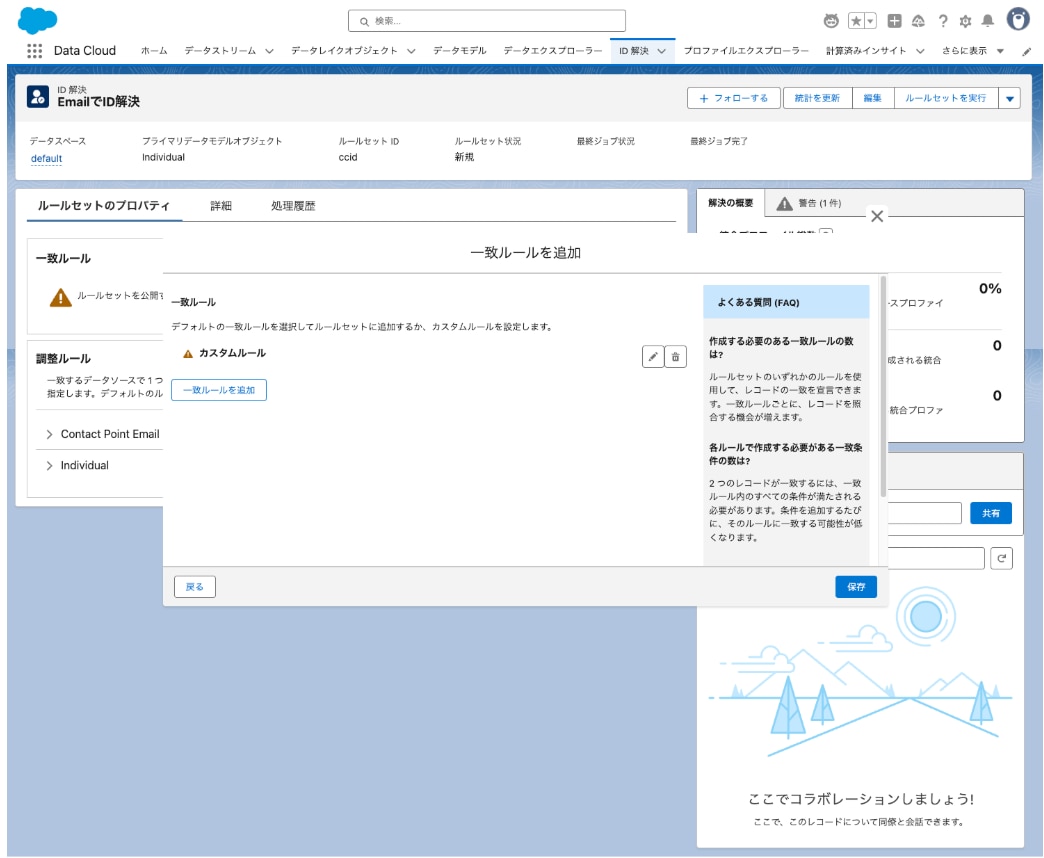The height and width of the screenshot is (858, 1044).
Task: Open the さらに表示 navigation dropdown
Action: click(972, 51)
